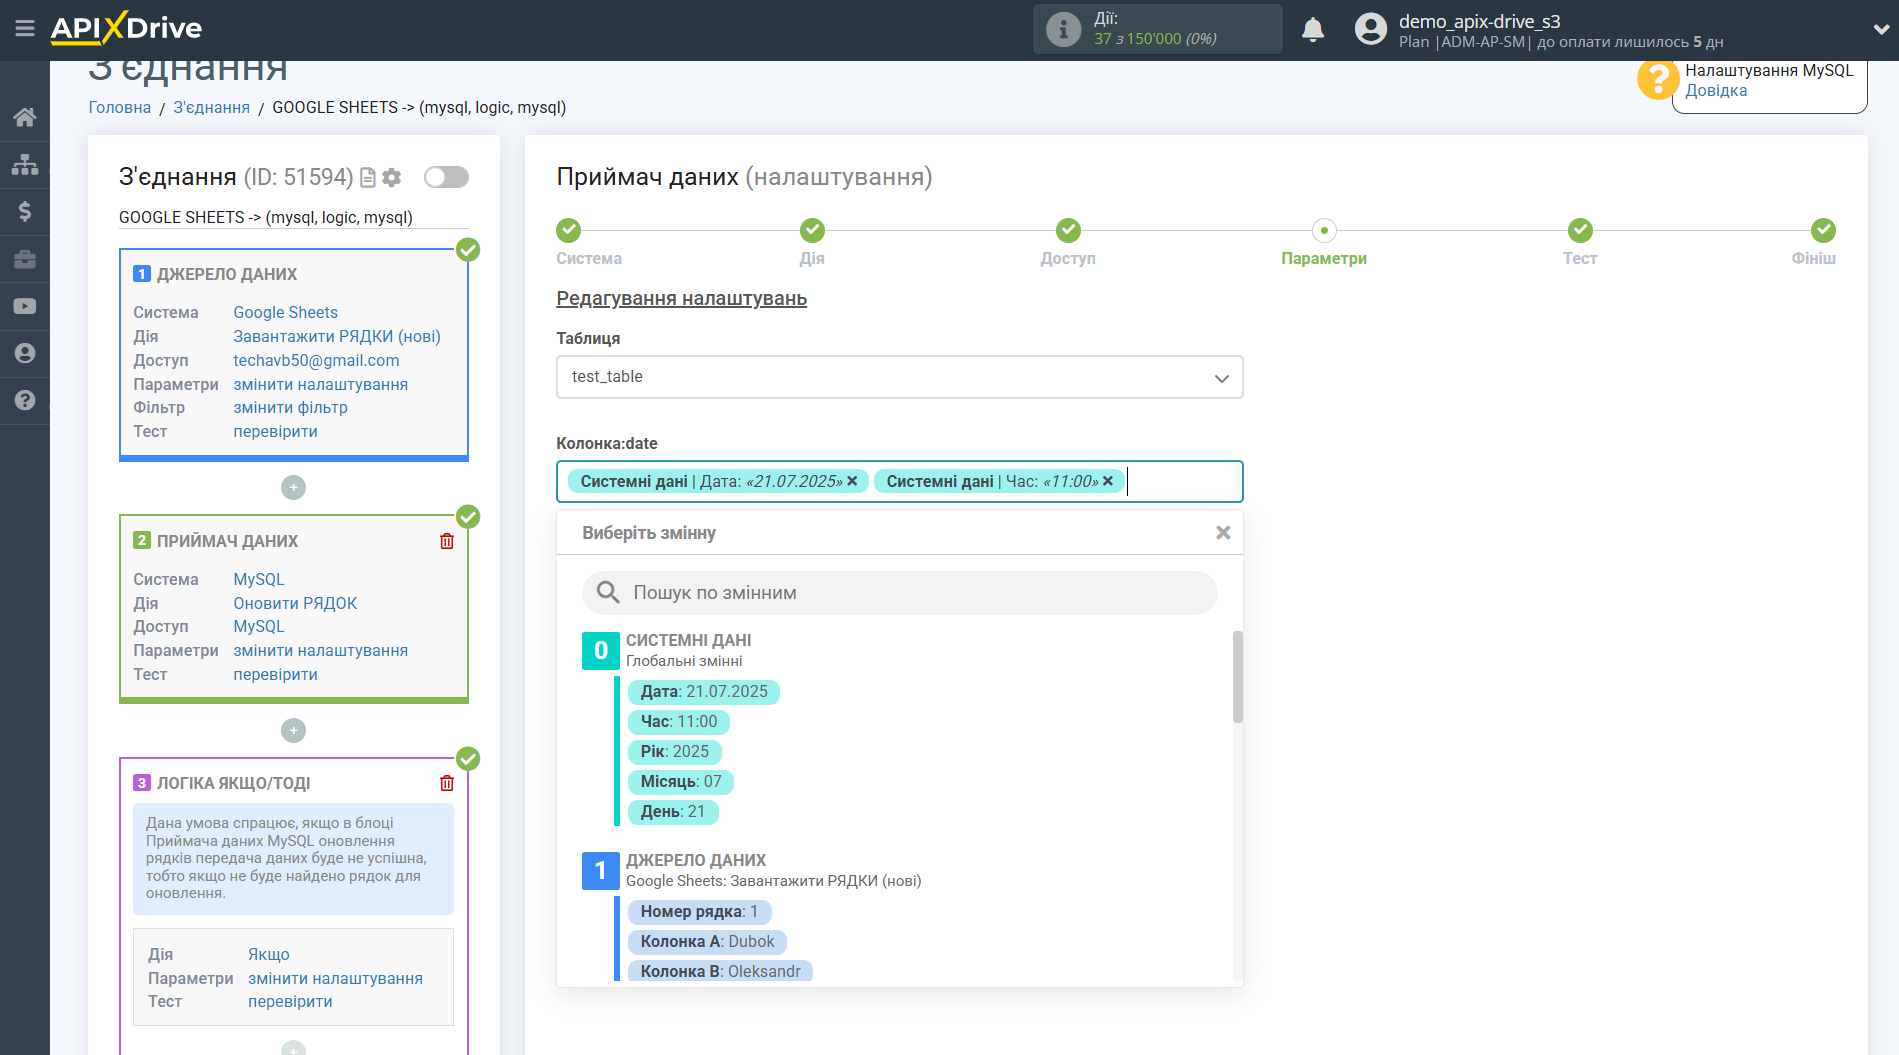
Task: Open the Довідка help link
Action: point(1716,90)
